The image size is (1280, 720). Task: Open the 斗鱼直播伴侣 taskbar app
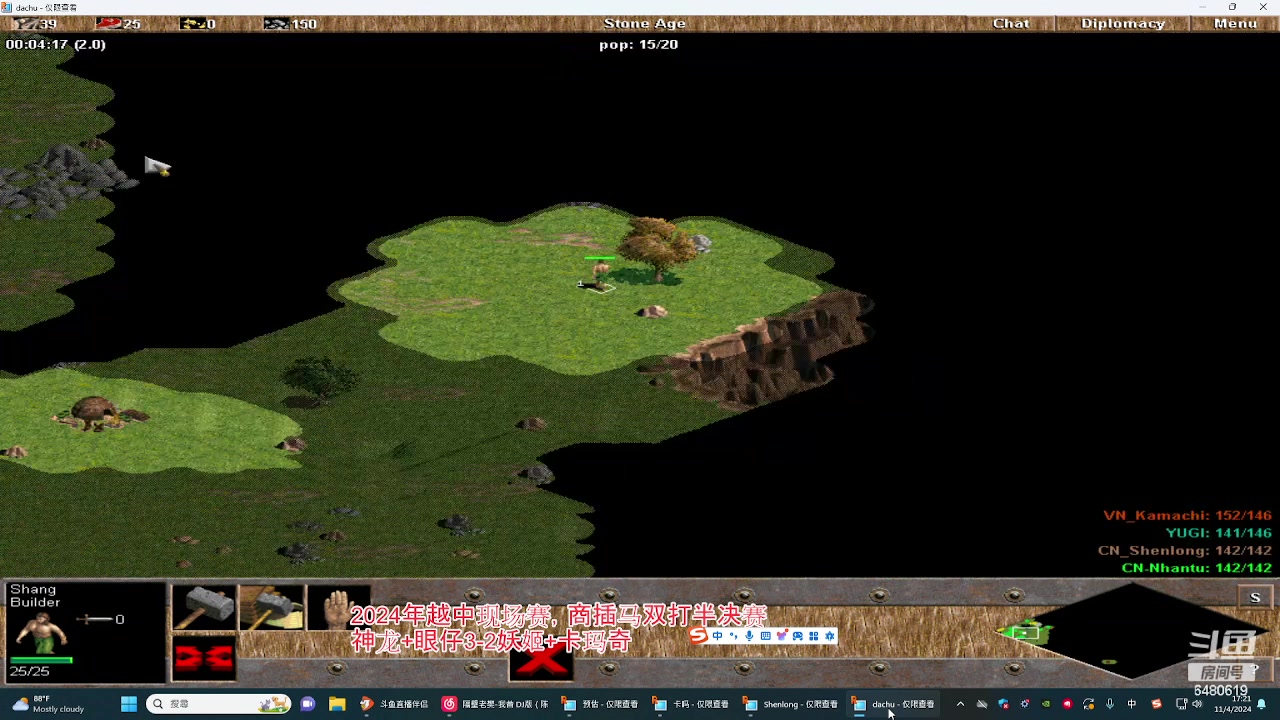394,704
